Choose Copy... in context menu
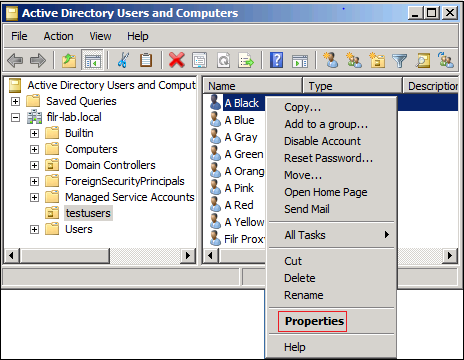The width and height of the screenshot is (464, 360). pos(331,107)
